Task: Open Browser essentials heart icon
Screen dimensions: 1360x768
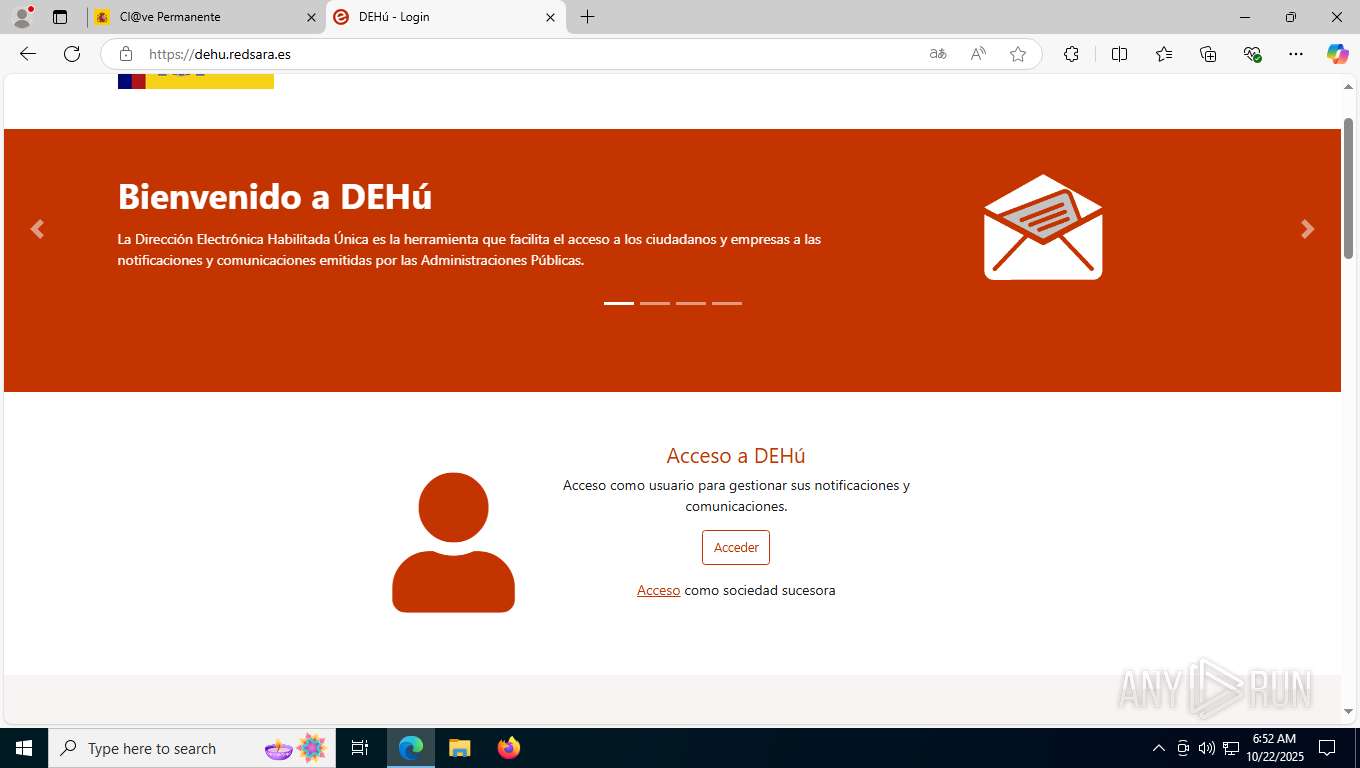Action: (x=1252, y=54)
